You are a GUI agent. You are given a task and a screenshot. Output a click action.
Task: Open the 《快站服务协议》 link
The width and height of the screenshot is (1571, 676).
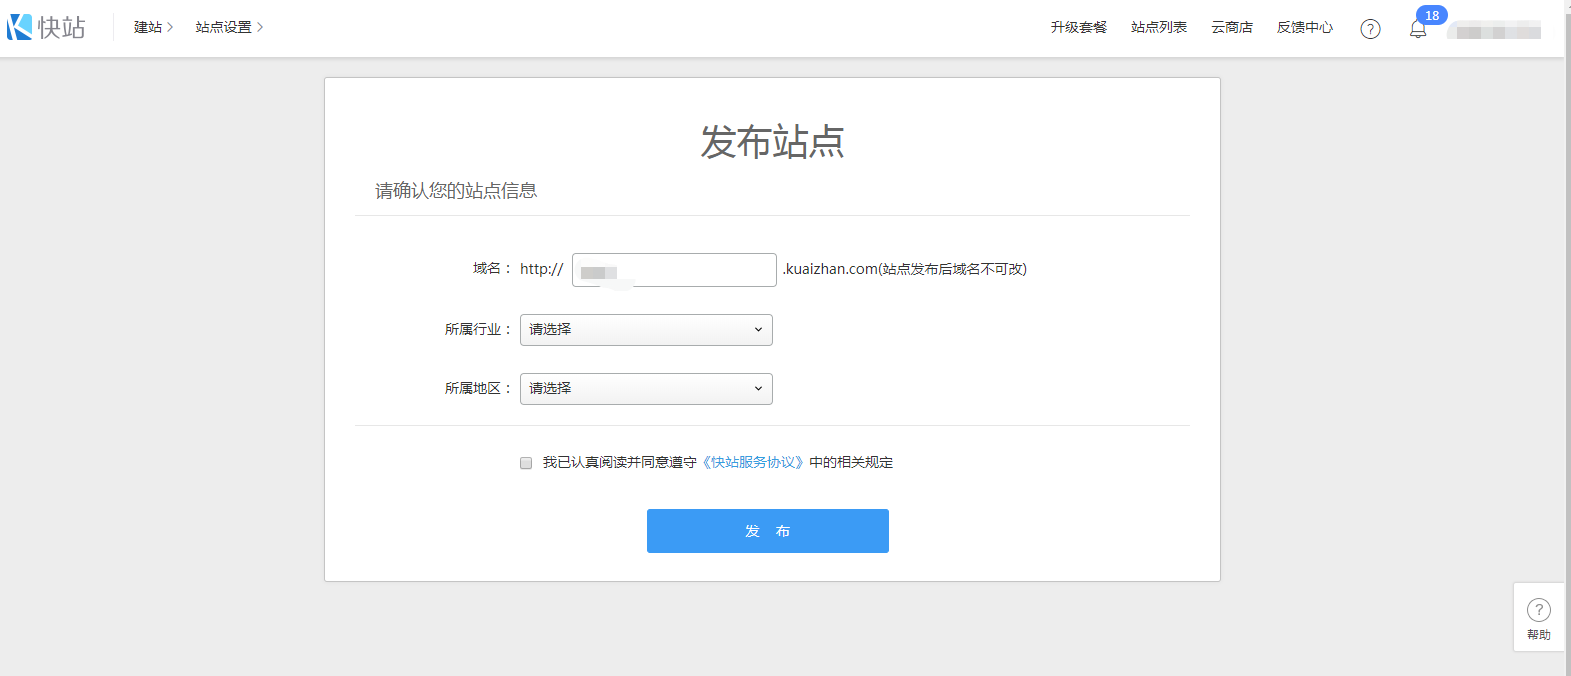click(753, 462)
